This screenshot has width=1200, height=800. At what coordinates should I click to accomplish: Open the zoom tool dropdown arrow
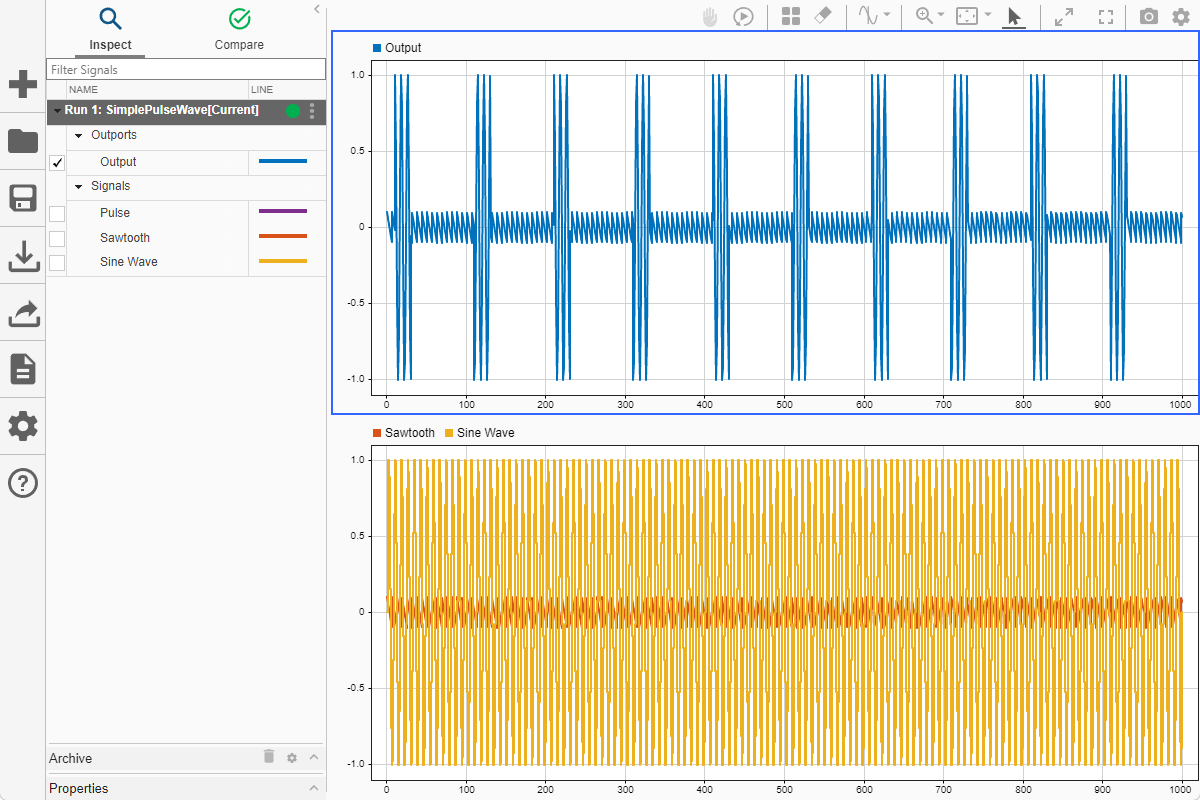tap(940, 15)
